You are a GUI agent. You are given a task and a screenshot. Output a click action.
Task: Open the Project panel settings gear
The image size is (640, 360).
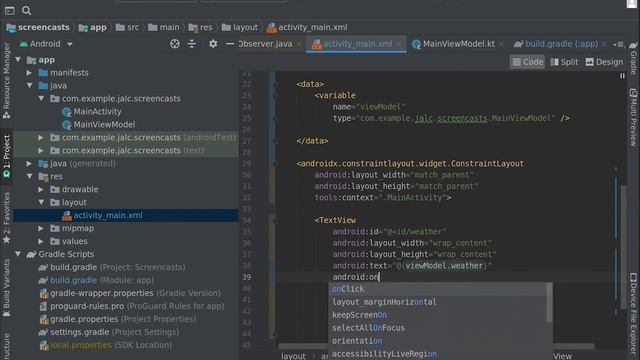coord(213,44)
